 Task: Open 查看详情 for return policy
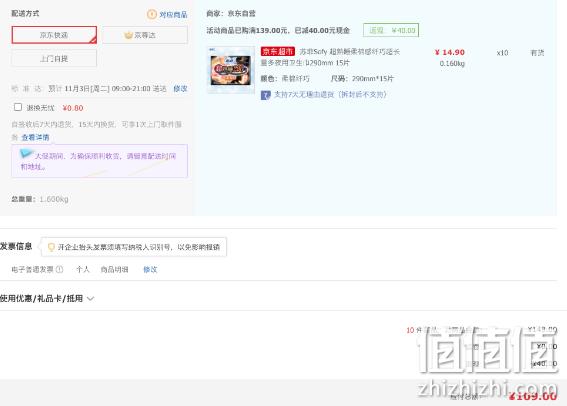(35, 137)
